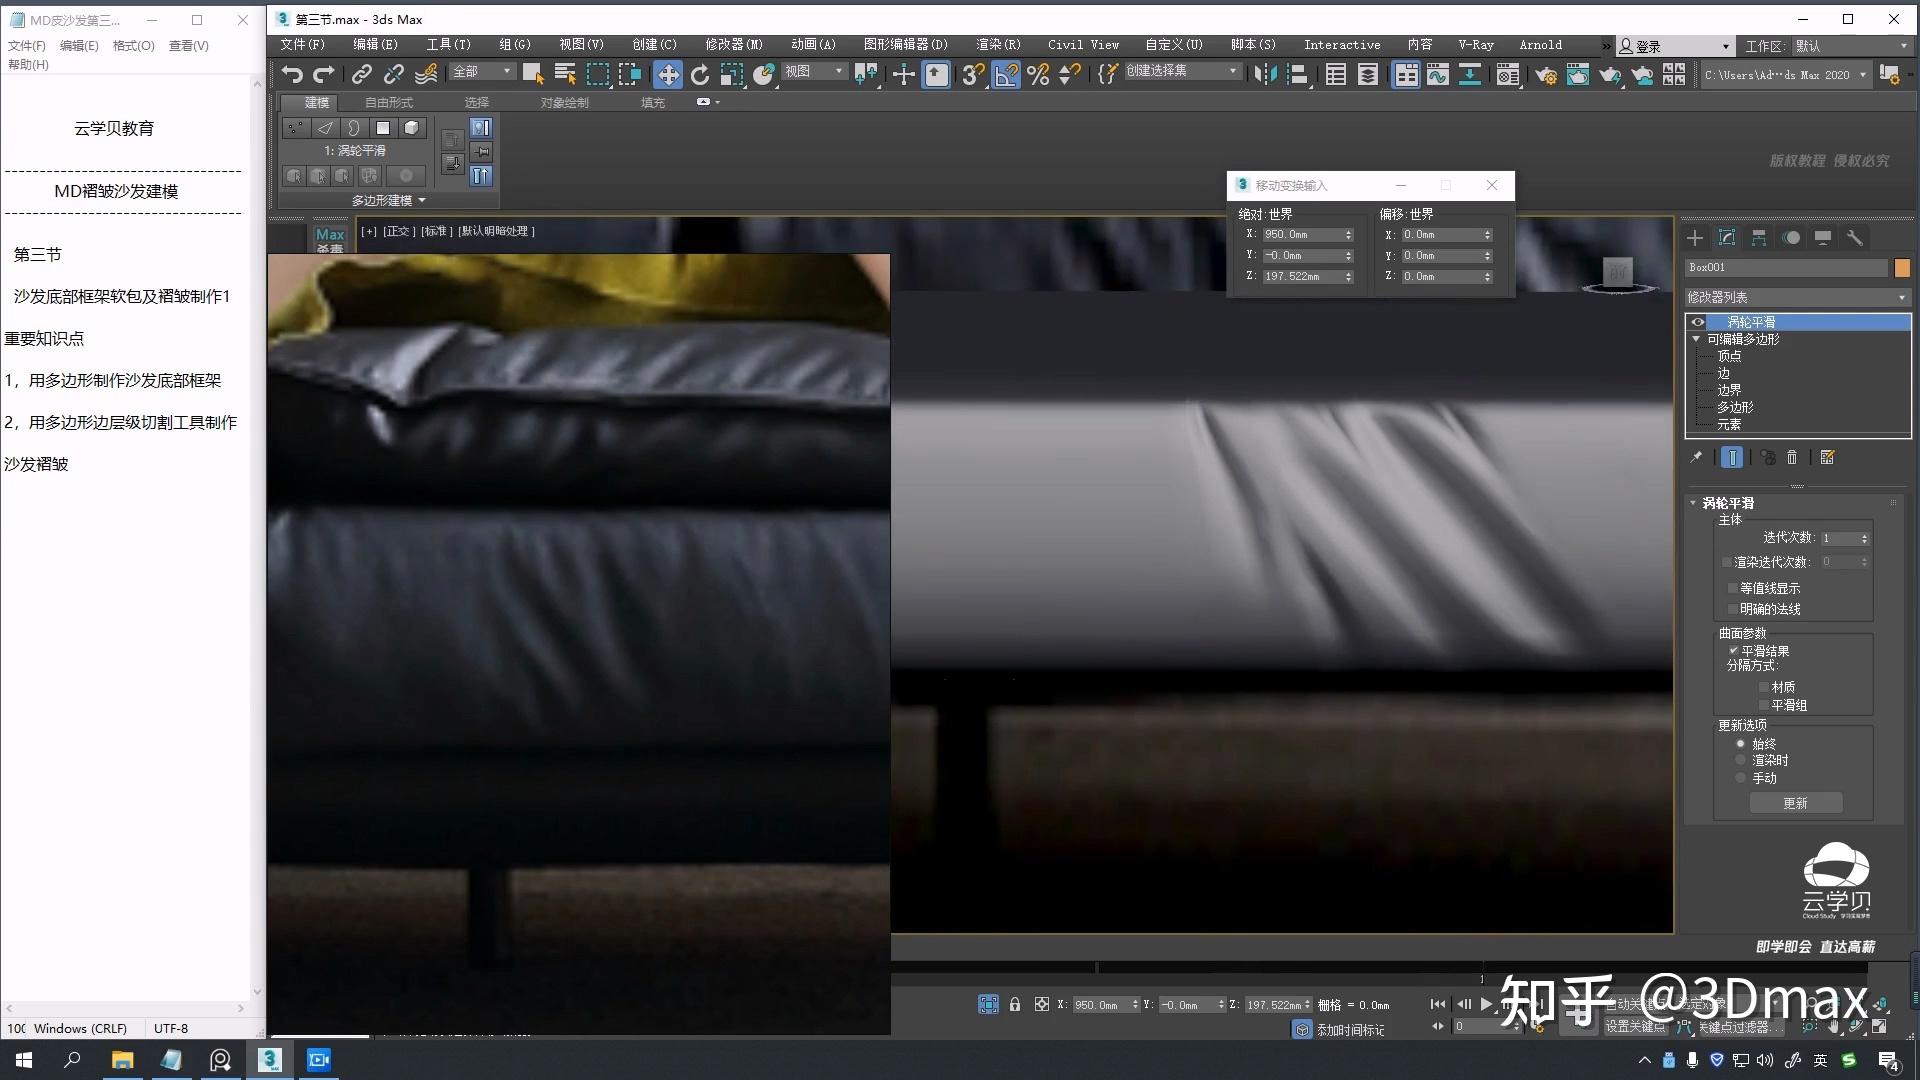Open the 修改器(M) menu

pyautogui.click(x=733, y=45)
